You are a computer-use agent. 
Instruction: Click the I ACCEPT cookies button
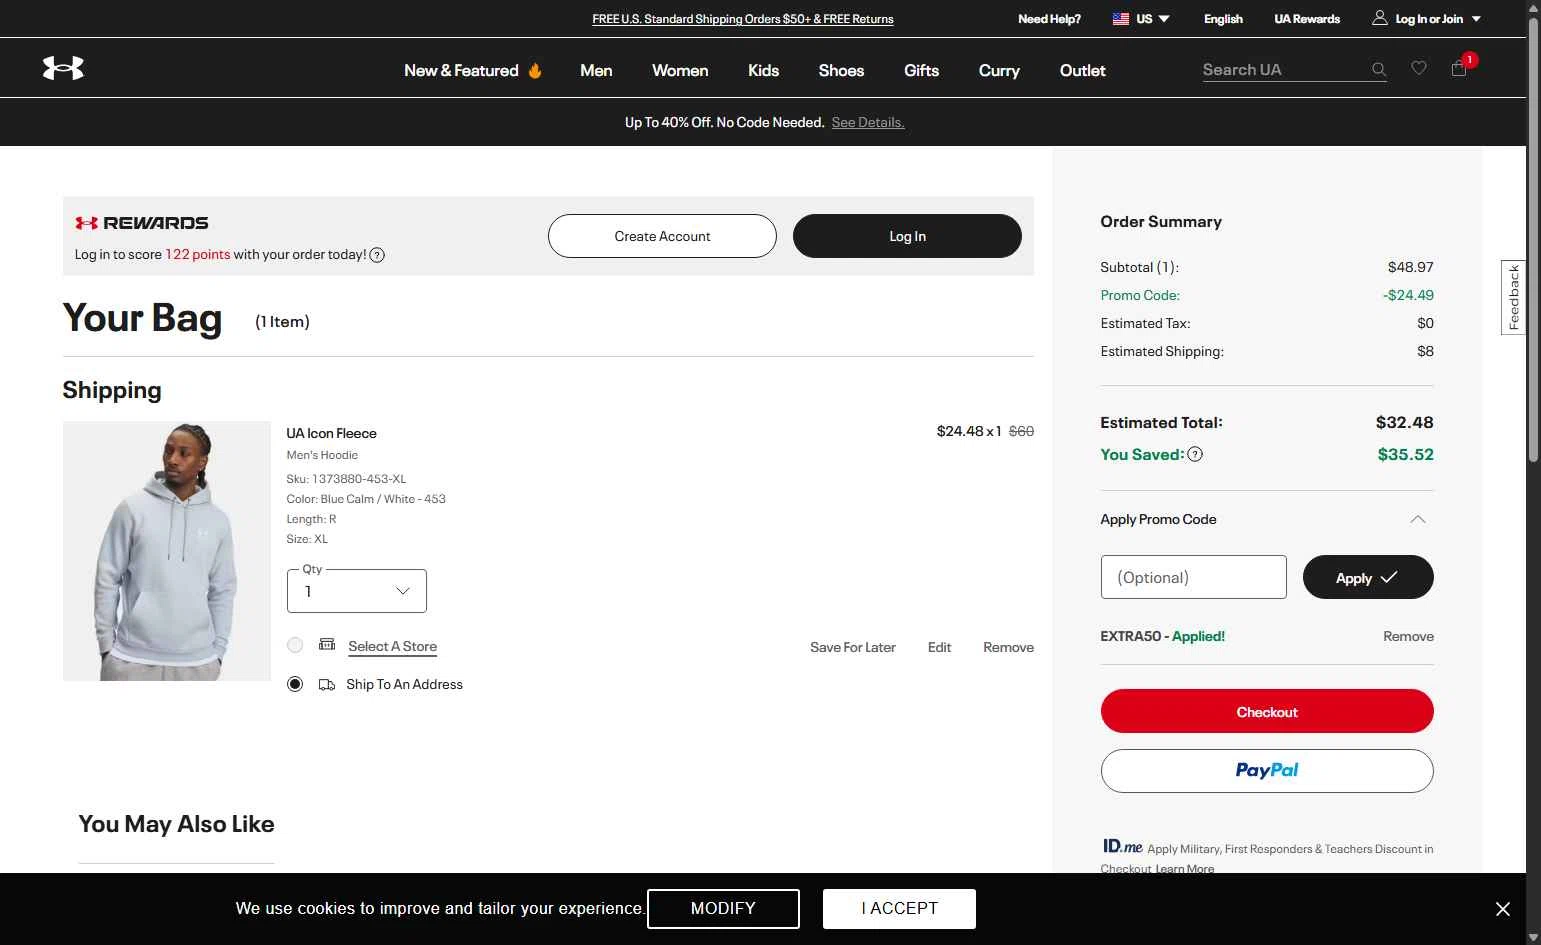coord(899,908)
